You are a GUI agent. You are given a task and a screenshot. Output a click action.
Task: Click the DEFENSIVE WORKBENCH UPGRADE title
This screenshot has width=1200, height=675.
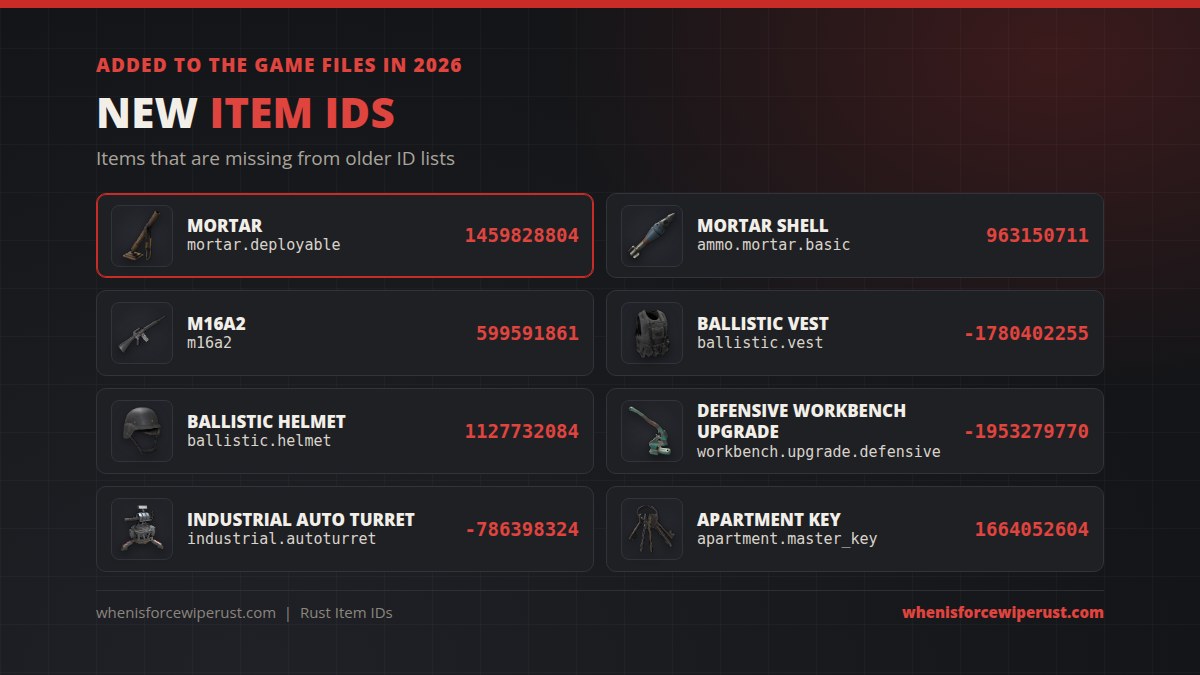click(x=802, y=421)
